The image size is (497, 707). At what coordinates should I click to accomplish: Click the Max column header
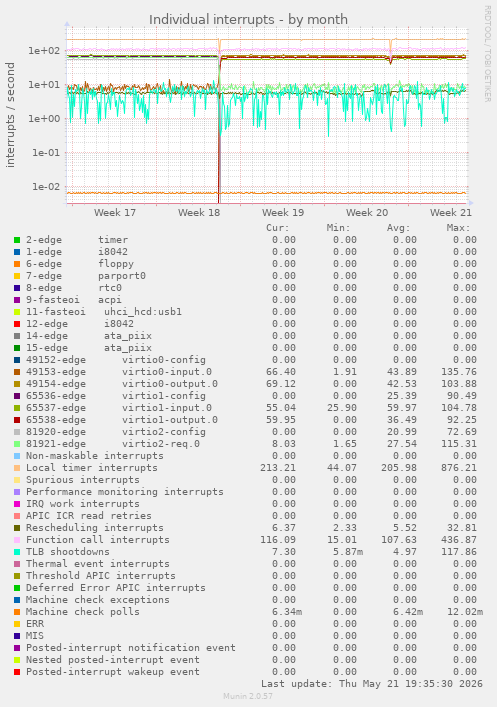[458, 228]
